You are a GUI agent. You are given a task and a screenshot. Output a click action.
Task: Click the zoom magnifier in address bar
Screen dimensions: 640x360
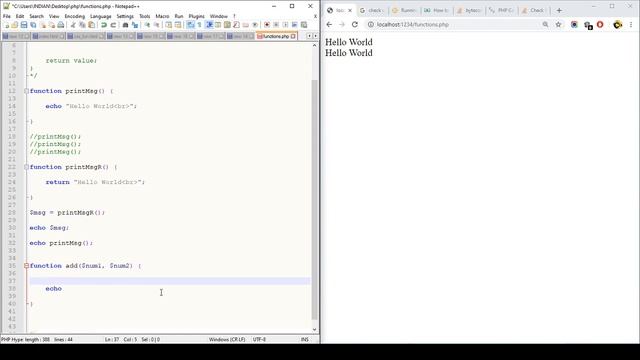545,24
